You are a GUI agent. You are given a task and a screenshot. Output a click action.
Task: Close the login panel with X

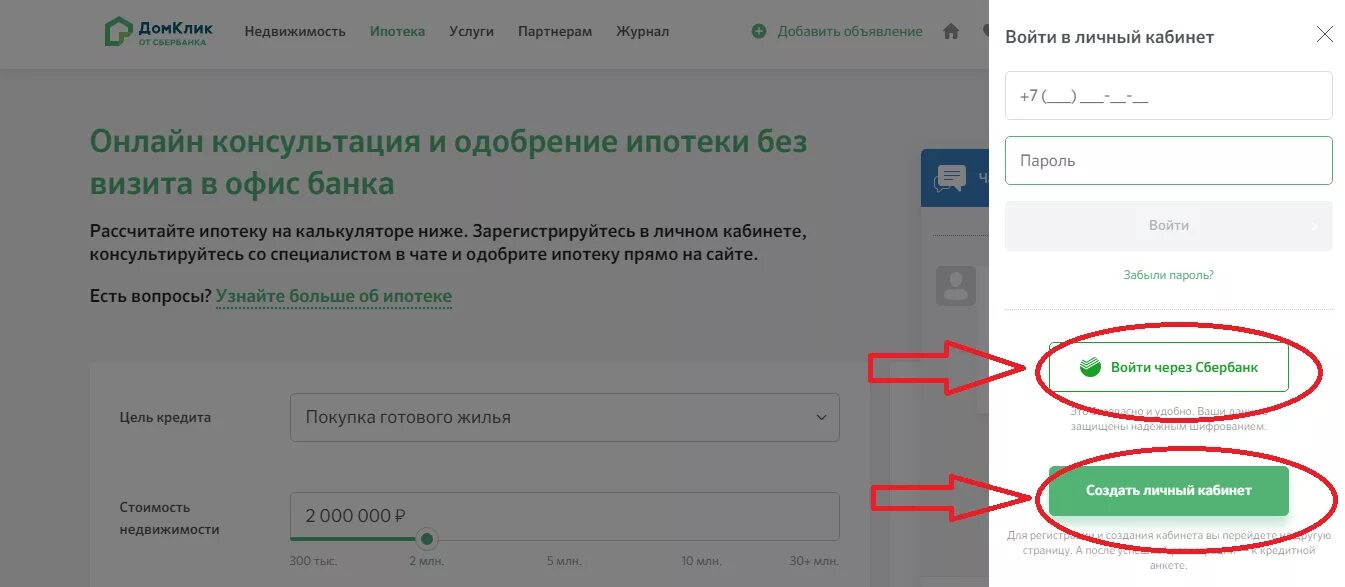[1324, 35]
